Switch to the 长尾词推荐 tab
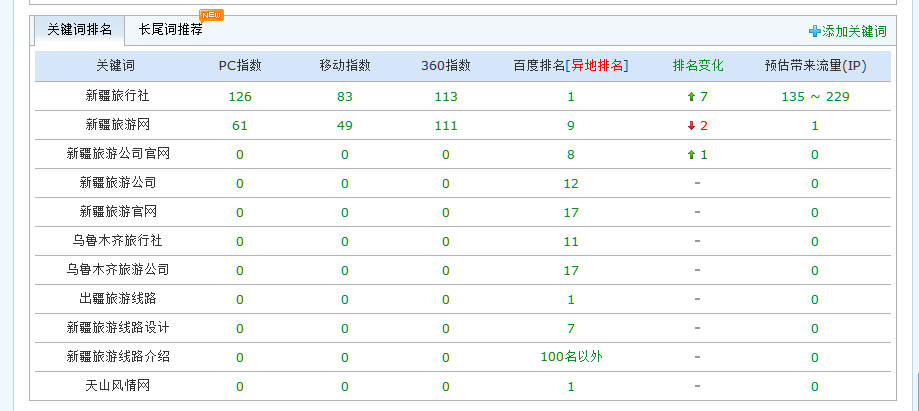This screenshot has width=919, height=411. click(171, 30)
